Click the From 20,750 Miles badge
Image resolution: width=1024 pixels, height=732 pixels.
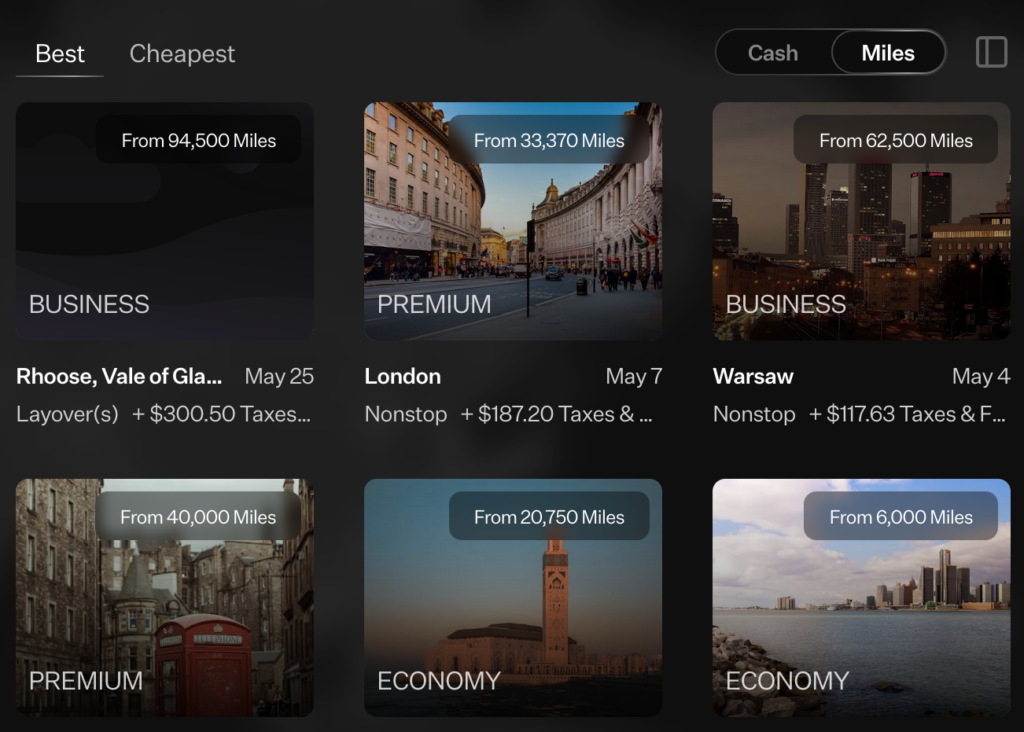coord(548,517)
